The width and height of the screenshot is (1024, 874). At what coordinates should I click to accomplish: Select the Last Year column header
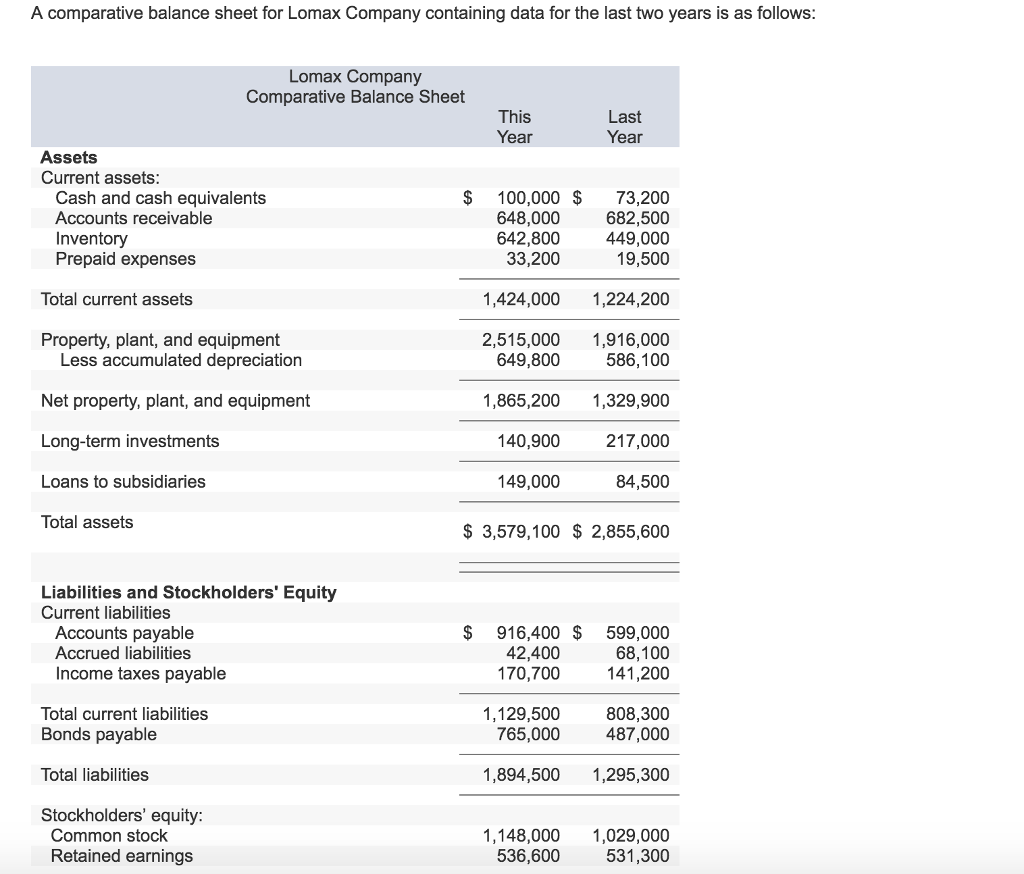(624, 126)
